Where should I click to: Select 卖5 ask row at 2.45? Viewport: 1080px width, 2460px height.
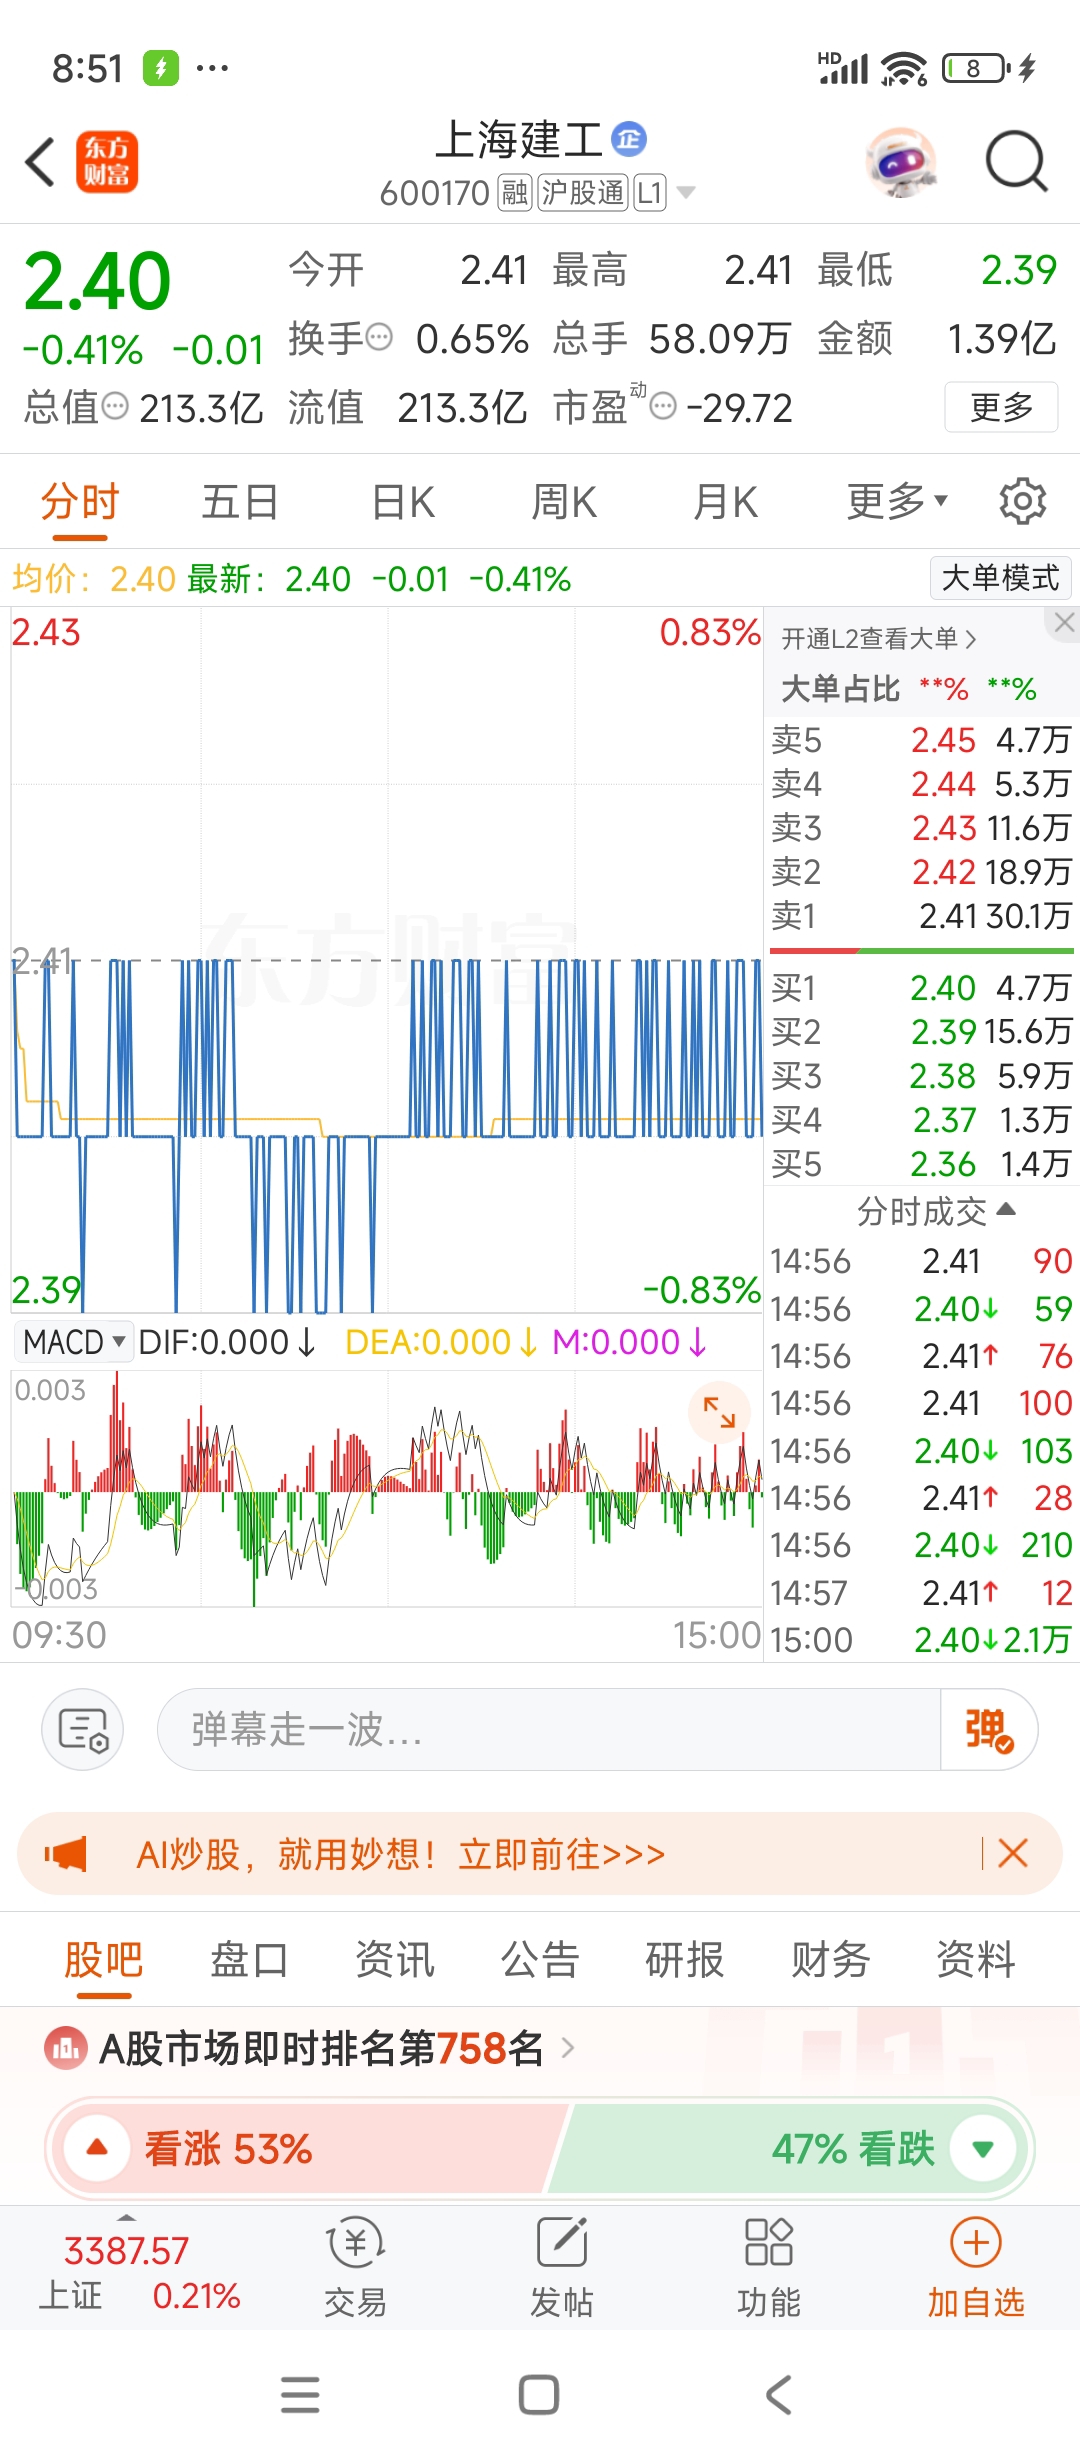921,740
